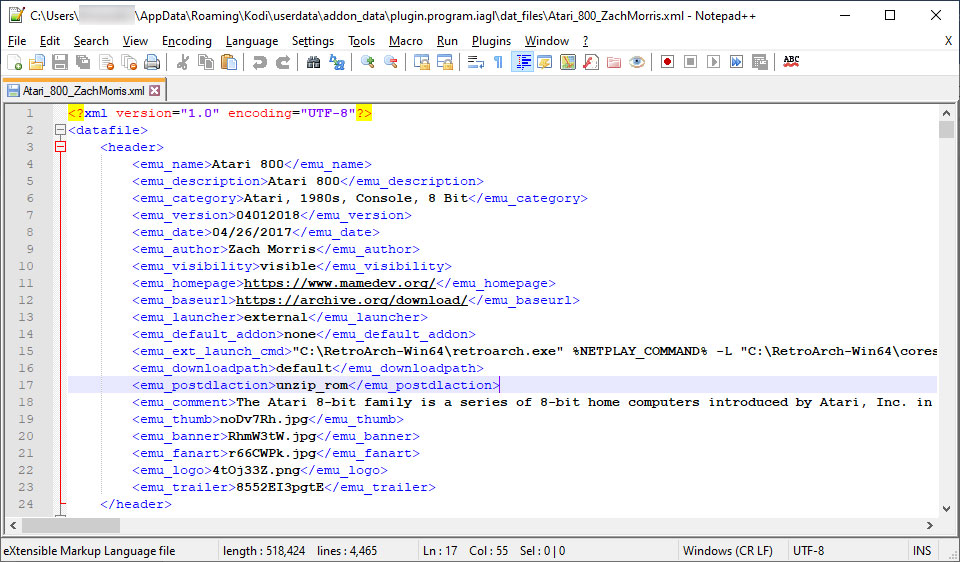Open the Settings menu
Image resolution: width=960 pixels, height=562 pixels.
[313, 41]
